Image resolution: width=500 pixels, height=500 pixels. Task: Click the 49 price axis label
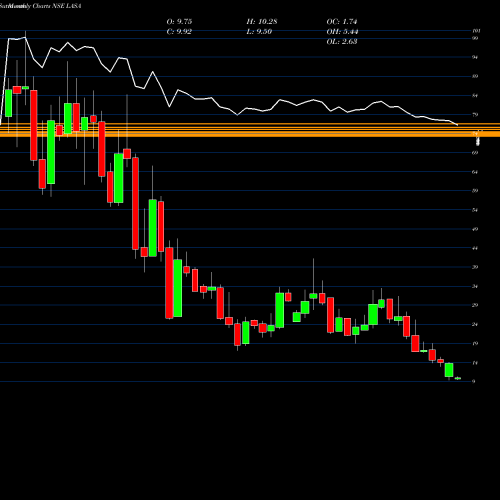[x=475, y=229]
